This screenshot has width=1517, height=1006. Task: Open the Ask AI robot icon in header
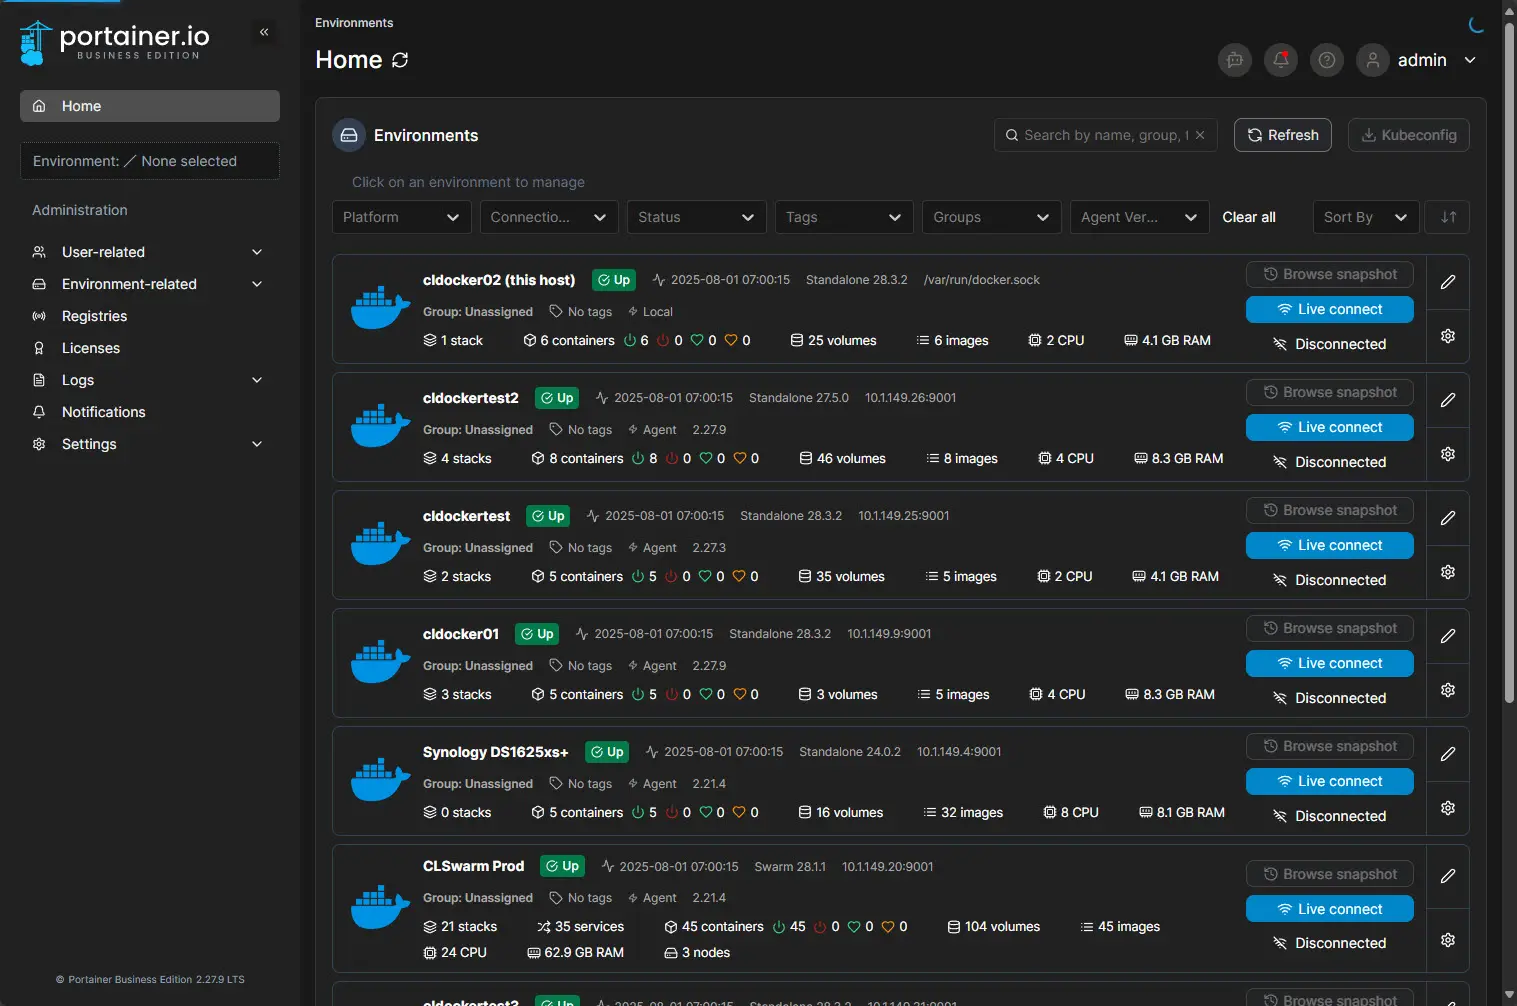pos(1235,60)
